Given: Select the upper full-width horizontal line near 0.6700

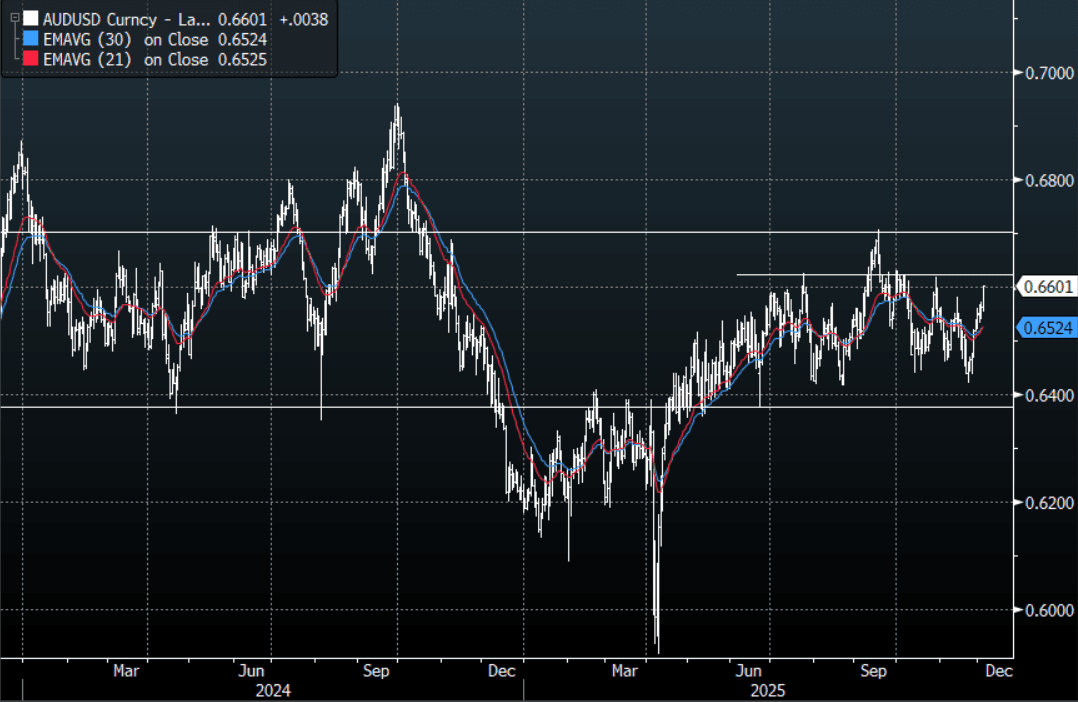Looking at the screenshot, I should [500, 232].
